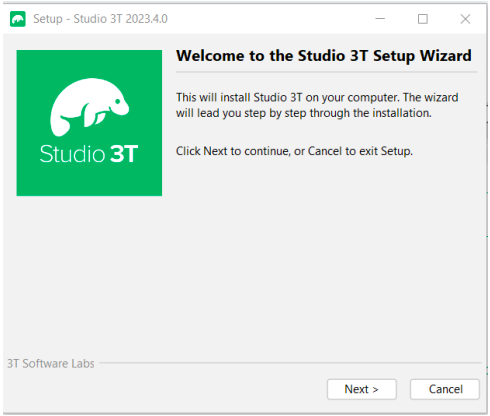
Task: Click the Next > button to continue
Action: [x=362, y=389]
